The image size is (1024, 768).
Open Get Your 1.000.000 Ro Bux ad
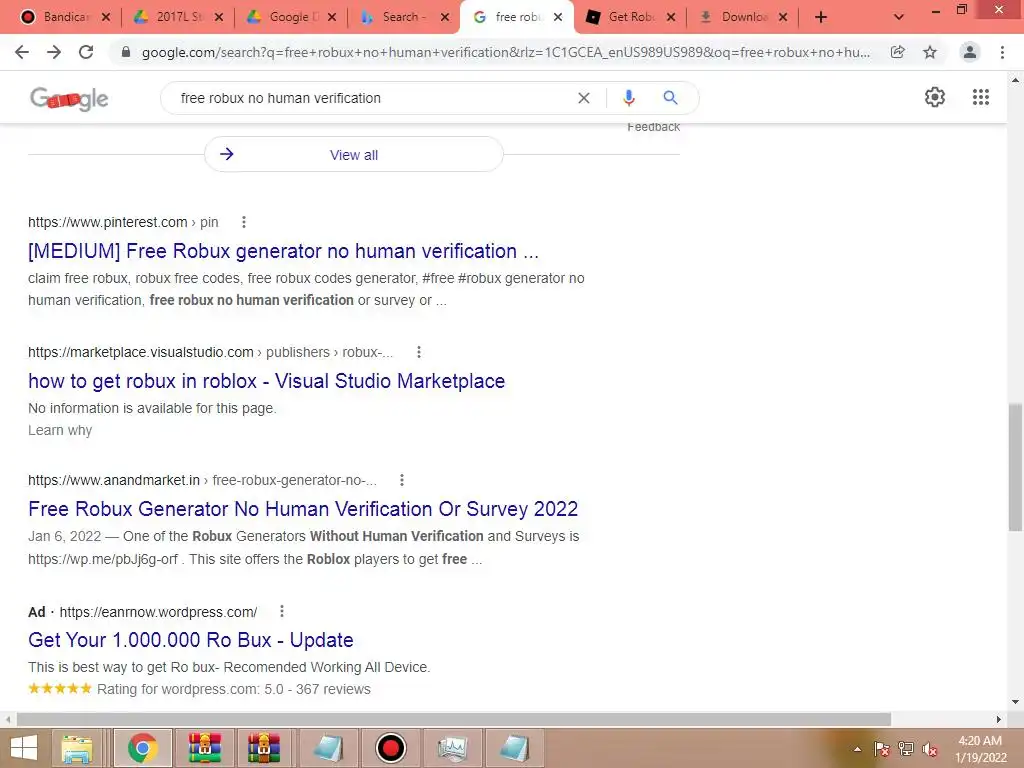(x=191, y=640)
